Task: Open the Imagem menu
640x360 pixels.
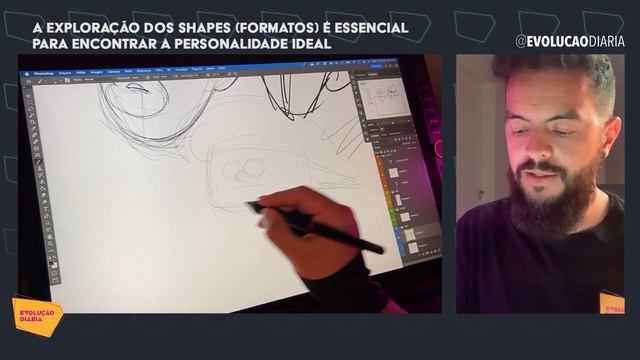Action: [x=97, y=72]
